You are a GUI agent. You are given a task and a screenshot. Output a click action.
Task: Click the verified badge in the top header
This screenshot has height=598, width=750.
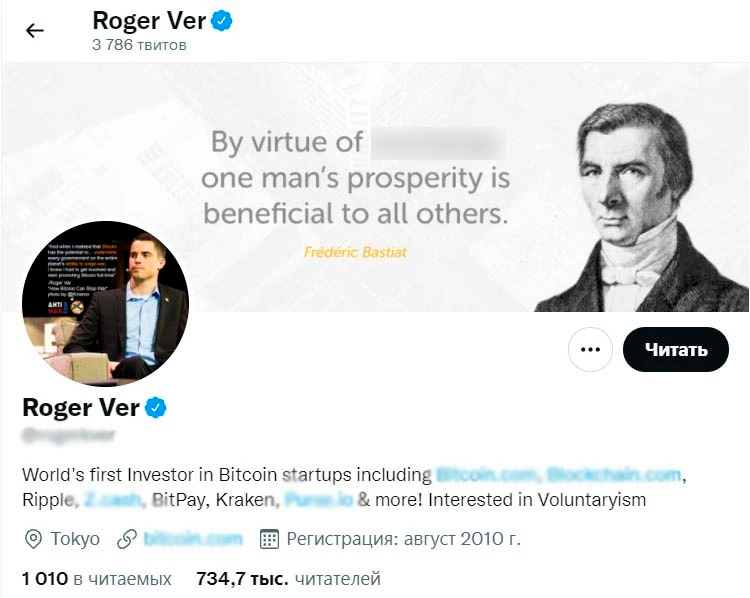pyautogui.click(x=221, y=20)
